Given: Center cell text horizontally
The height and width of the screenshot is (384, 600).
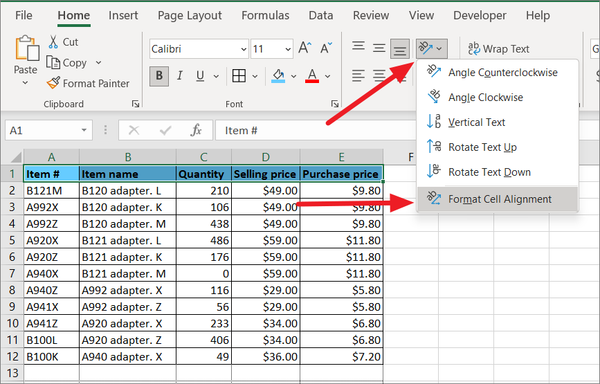Looking at the screenshot, I should coord(379,76).
